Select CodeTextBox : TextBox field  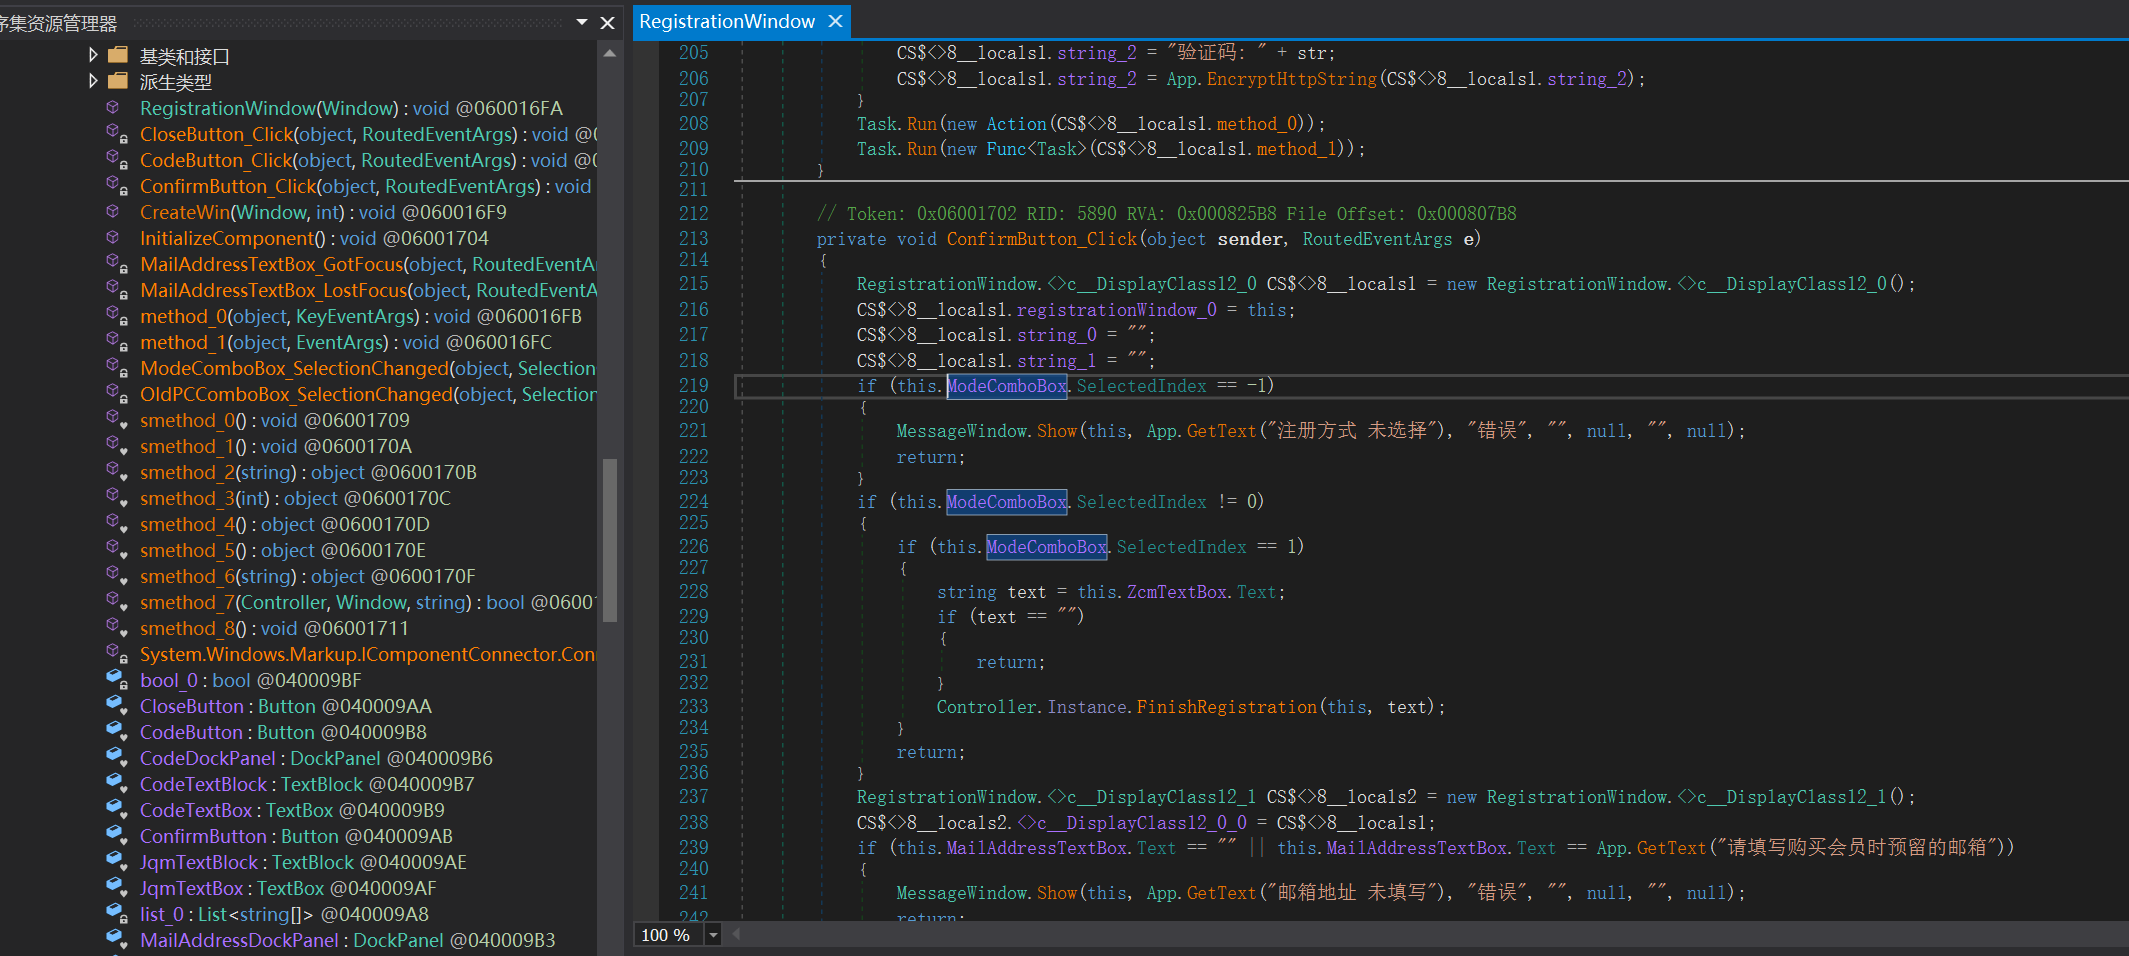292,810
